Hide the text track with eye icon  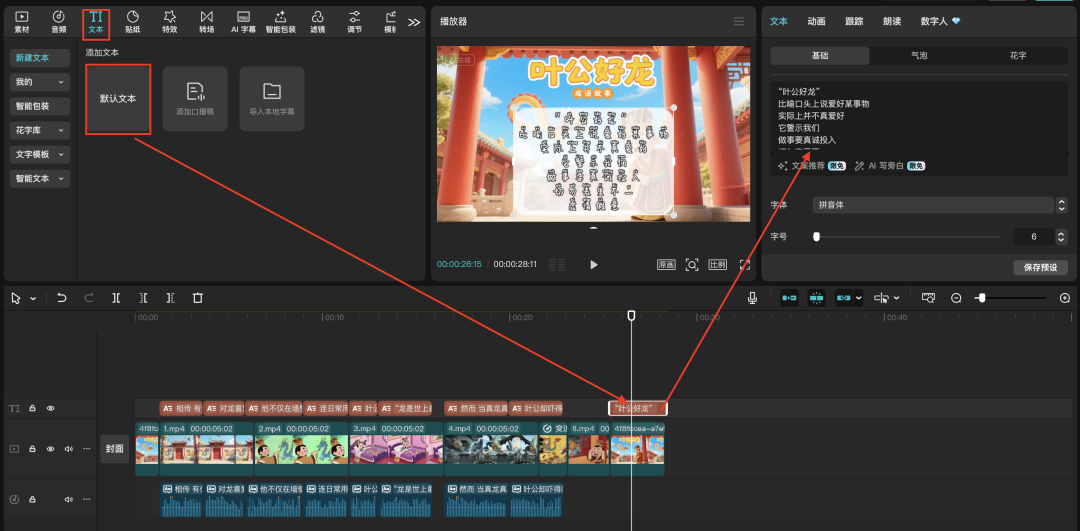click(x=50, y=408)
